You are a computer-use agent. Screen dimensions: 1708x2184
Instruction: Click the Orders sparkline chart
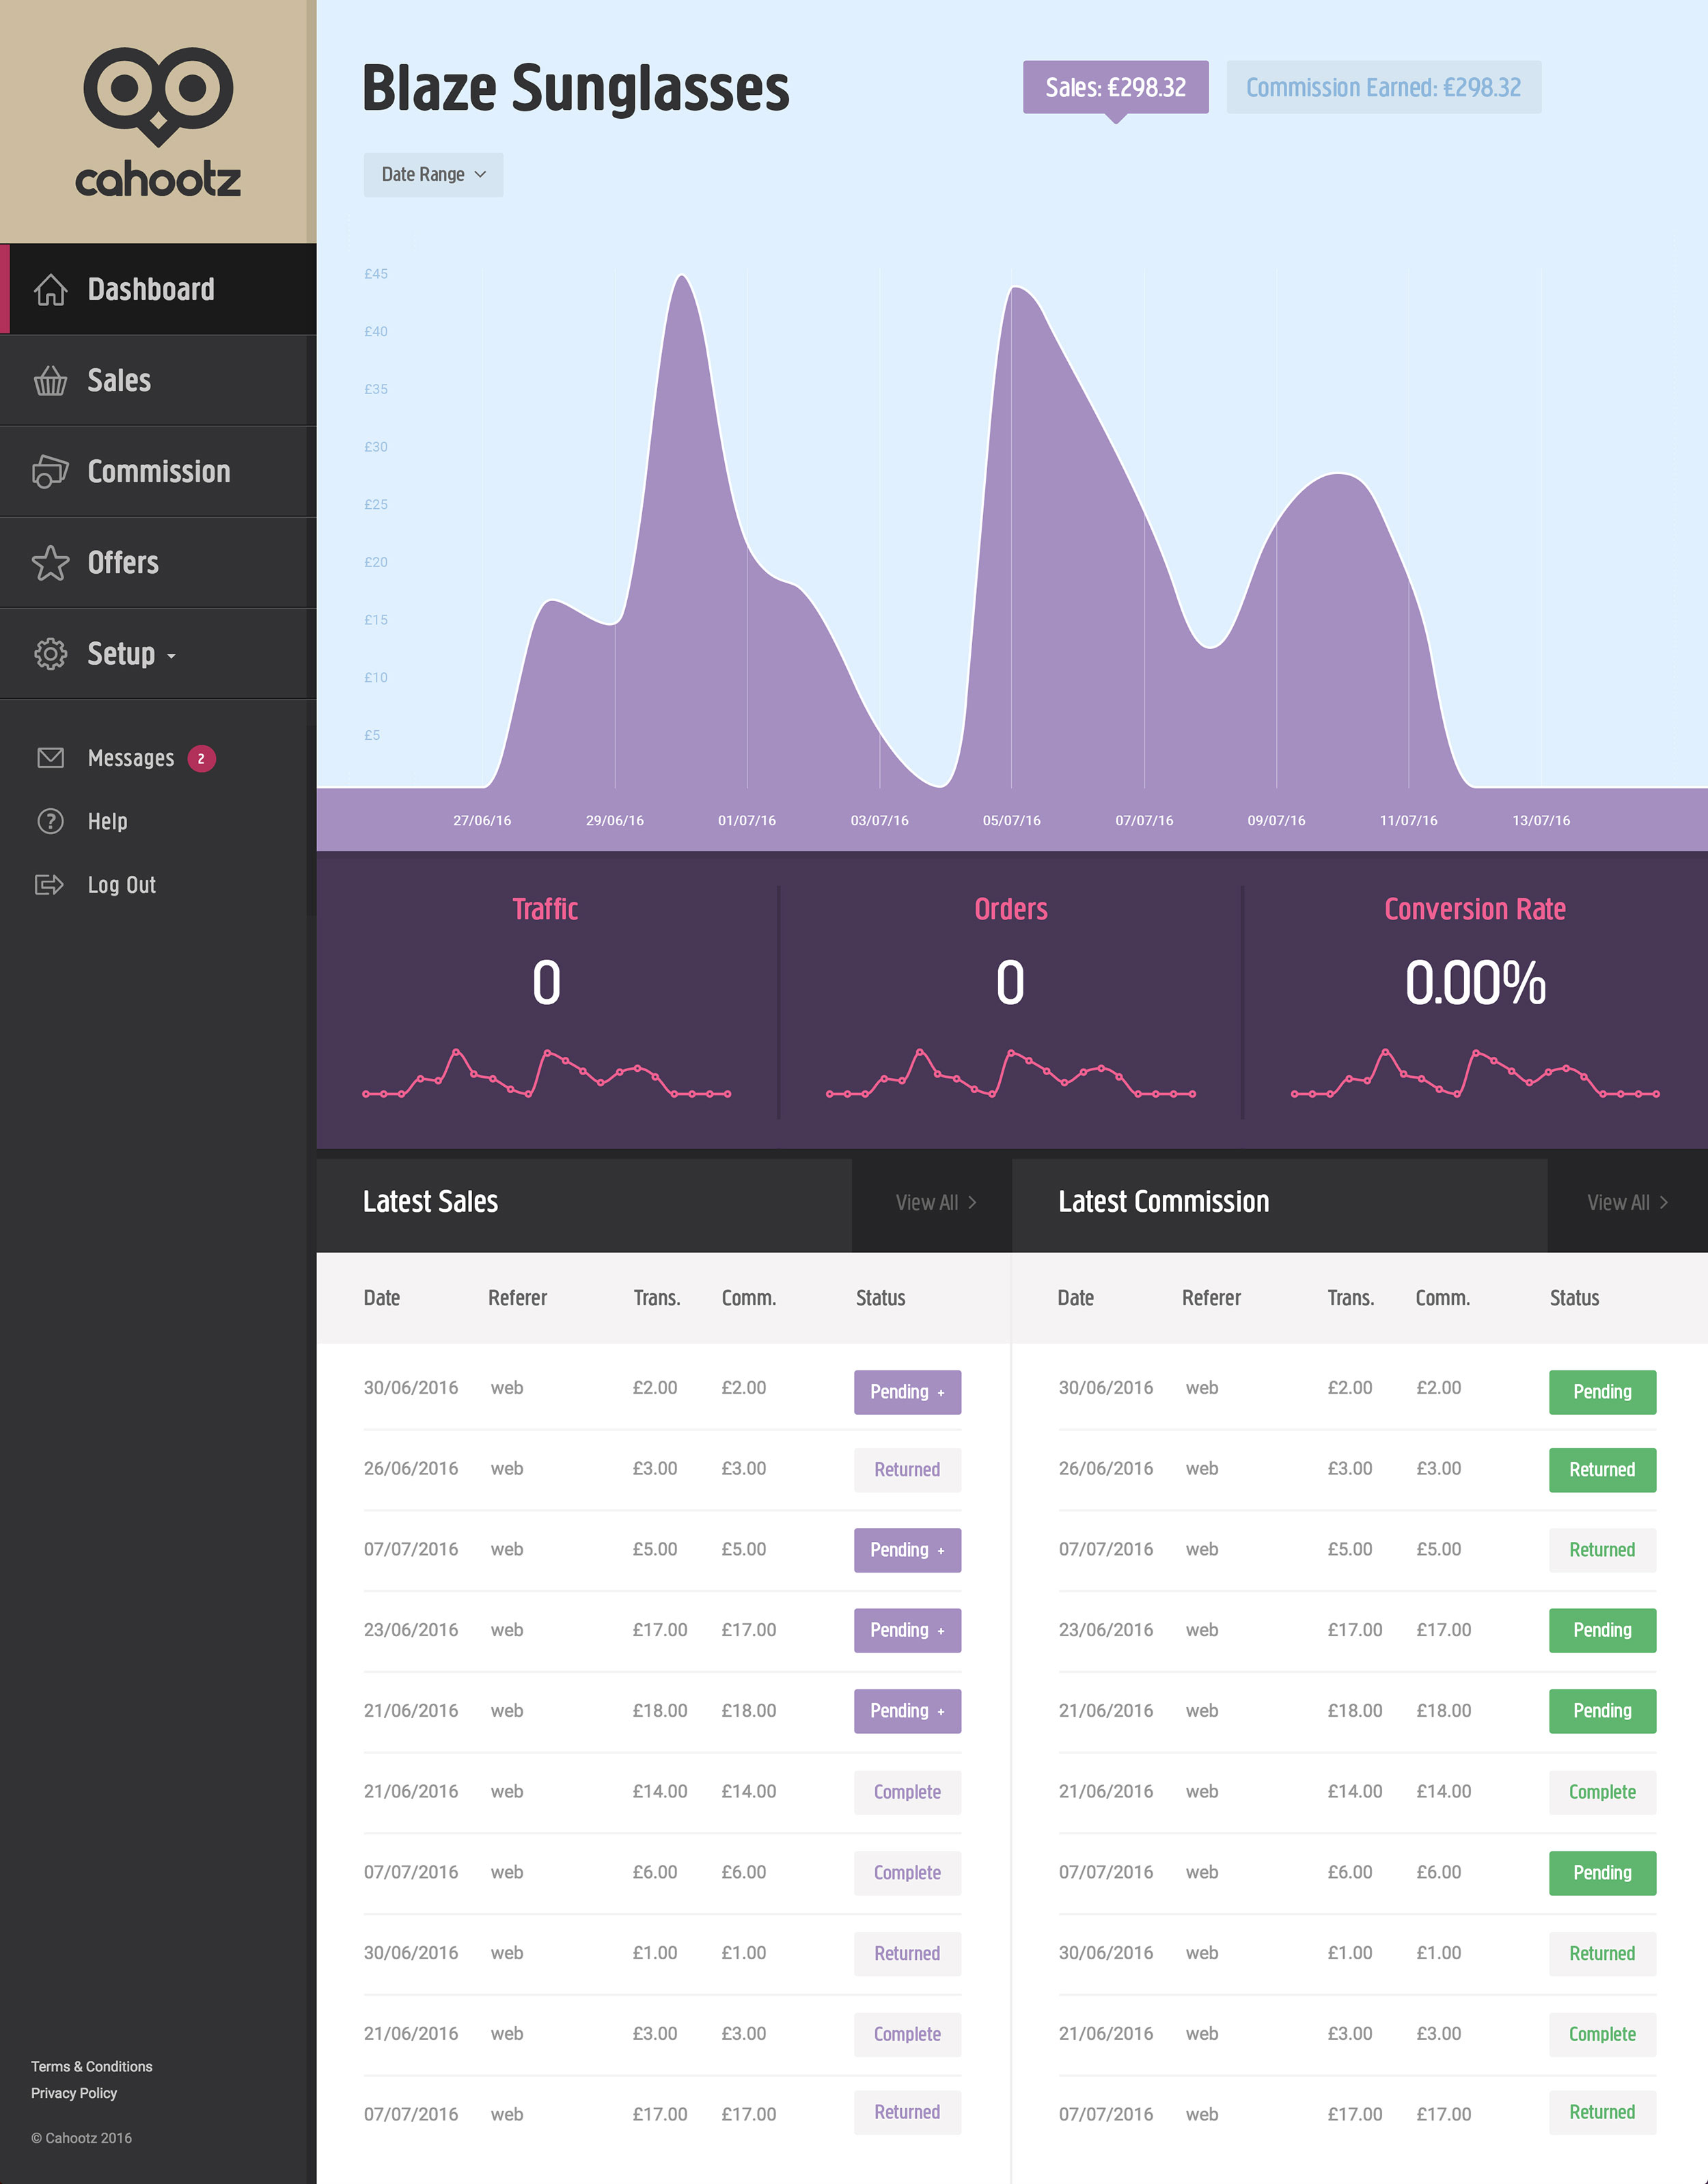(x=1010, y=1074)
